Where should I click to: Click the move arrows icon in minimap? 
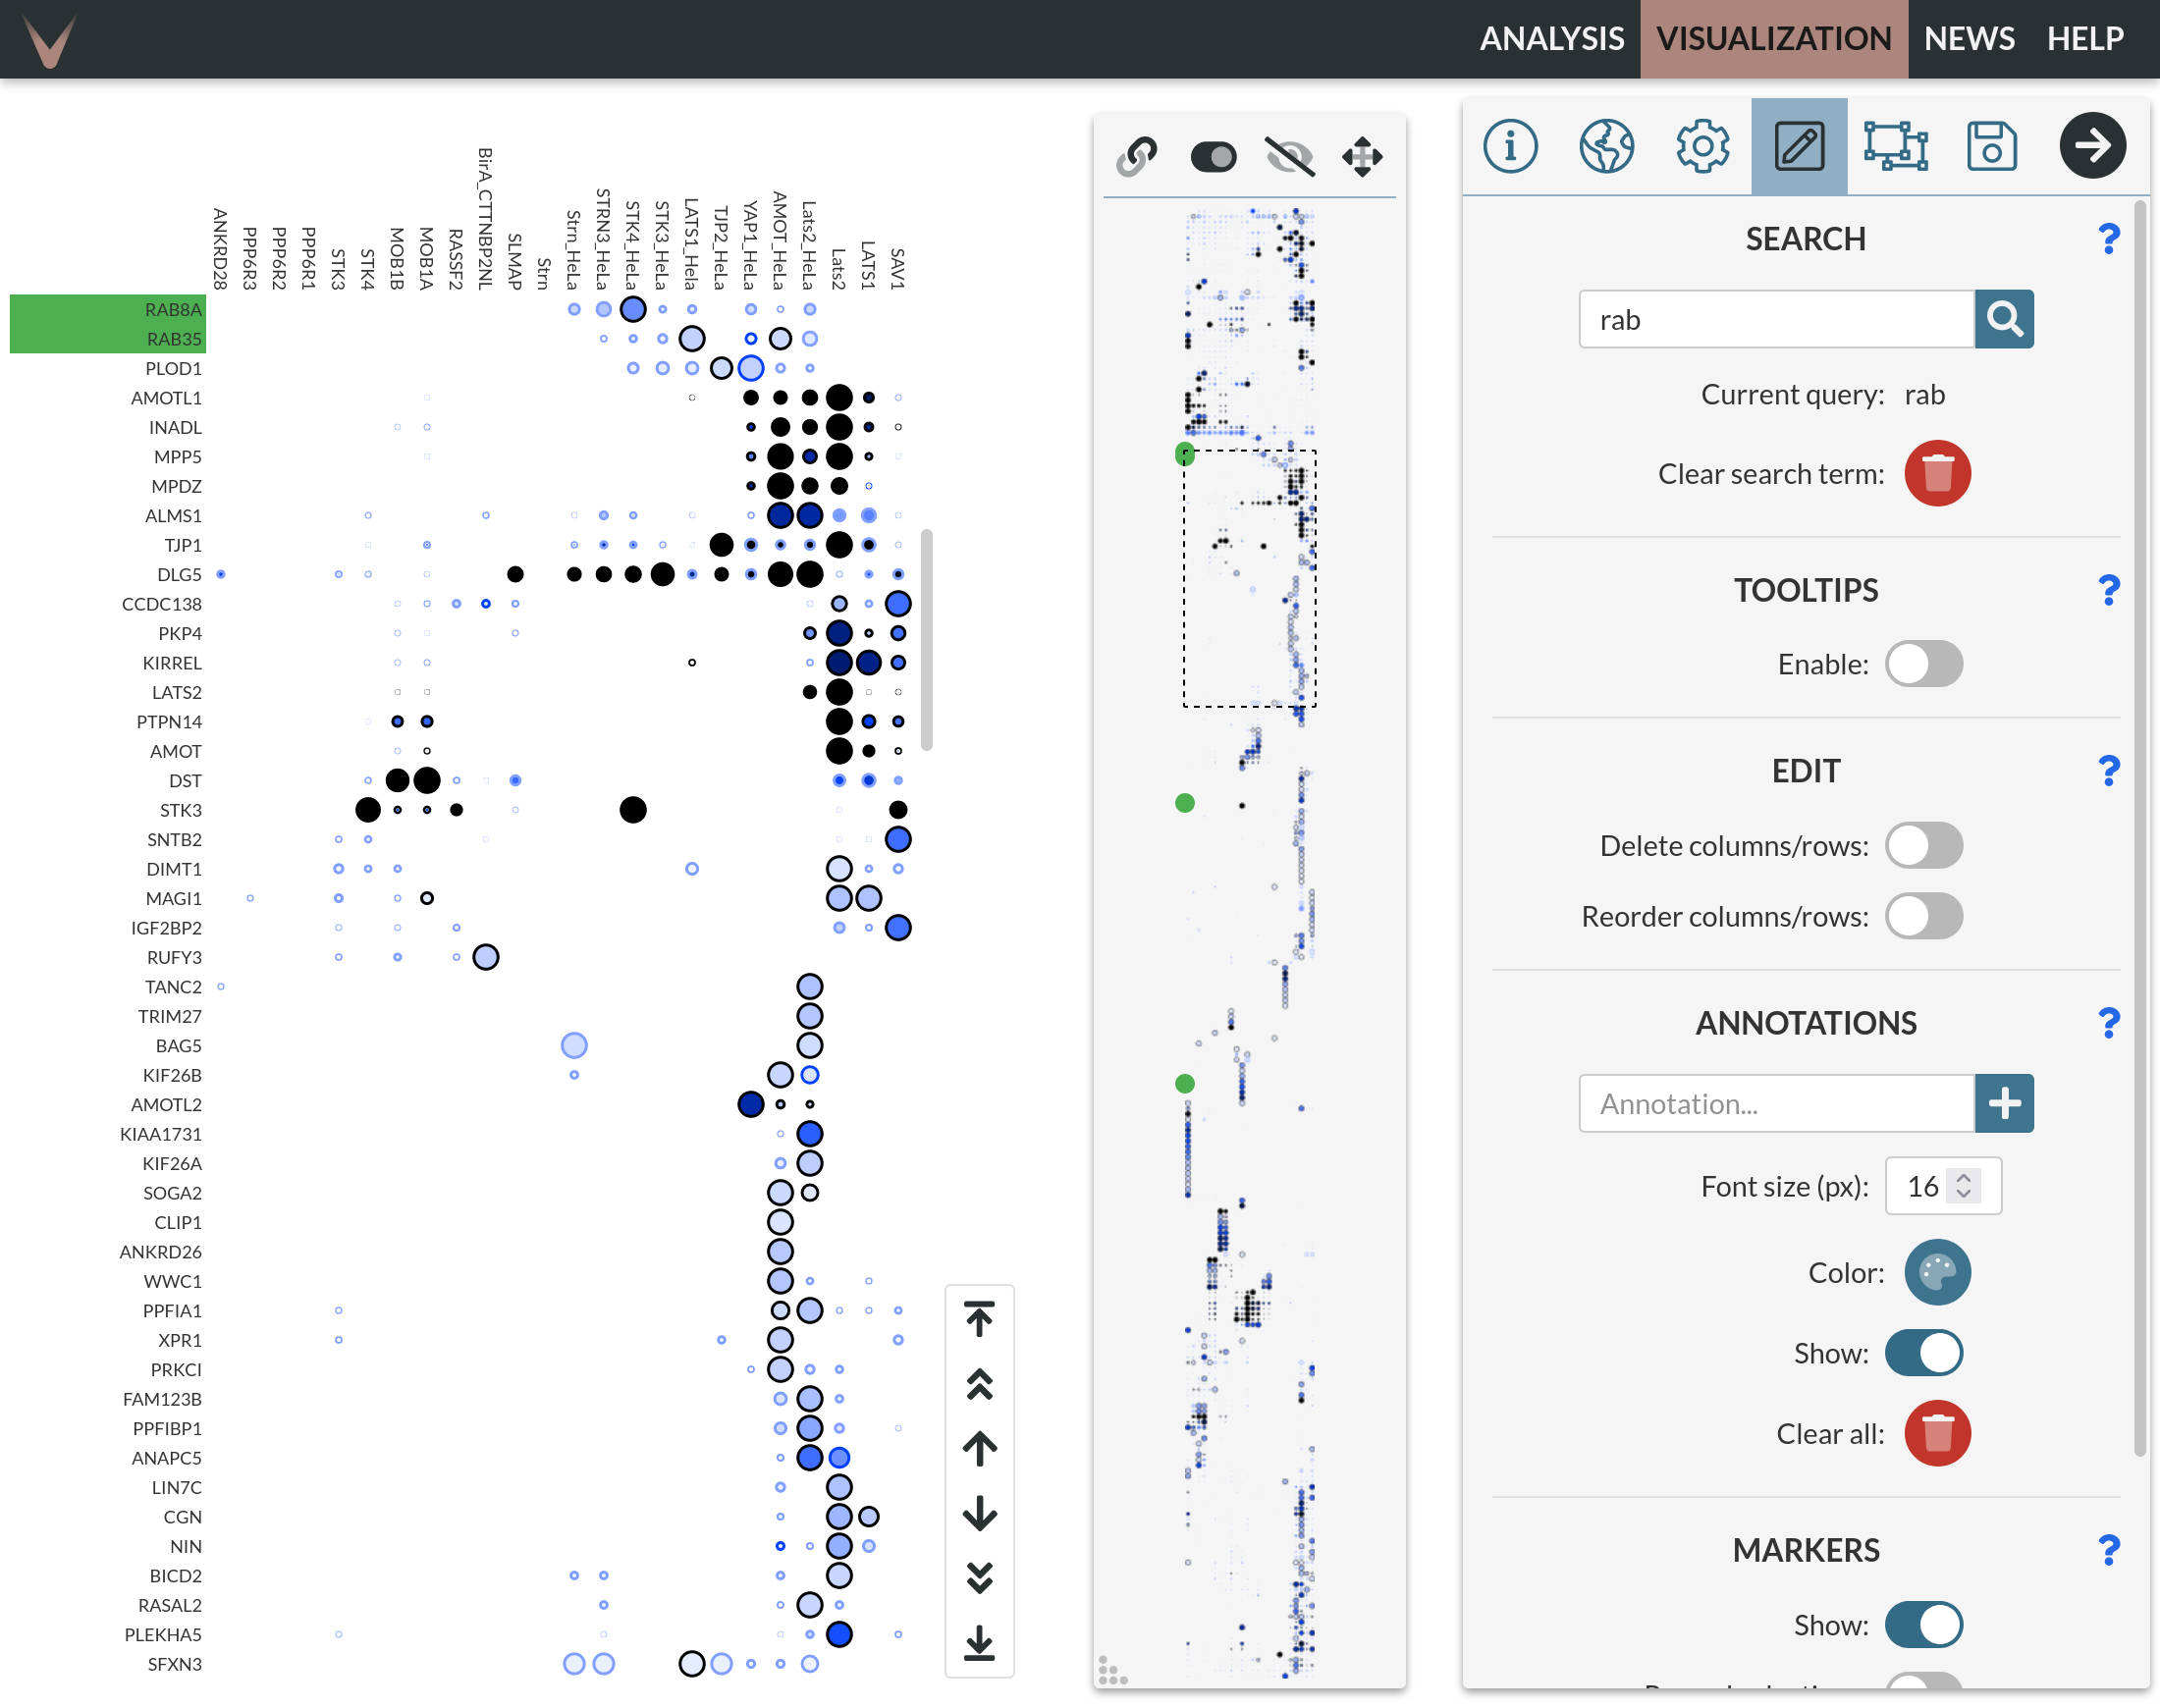(1362, 157)
